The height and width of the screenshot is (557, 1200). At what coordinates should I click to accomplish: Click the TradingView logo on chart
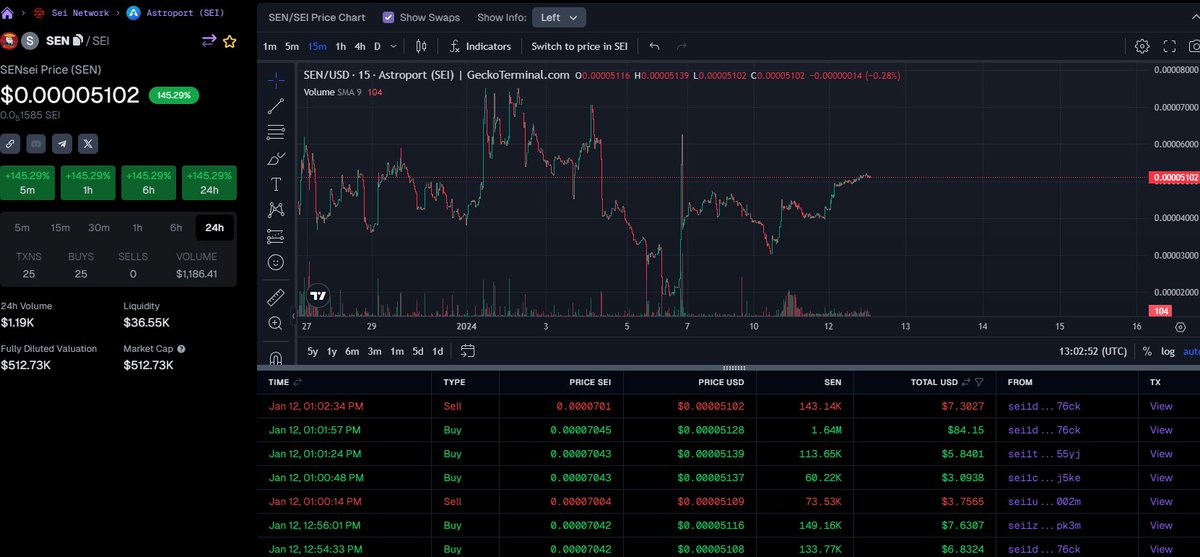pyautogui.click(x=318, y=296)
